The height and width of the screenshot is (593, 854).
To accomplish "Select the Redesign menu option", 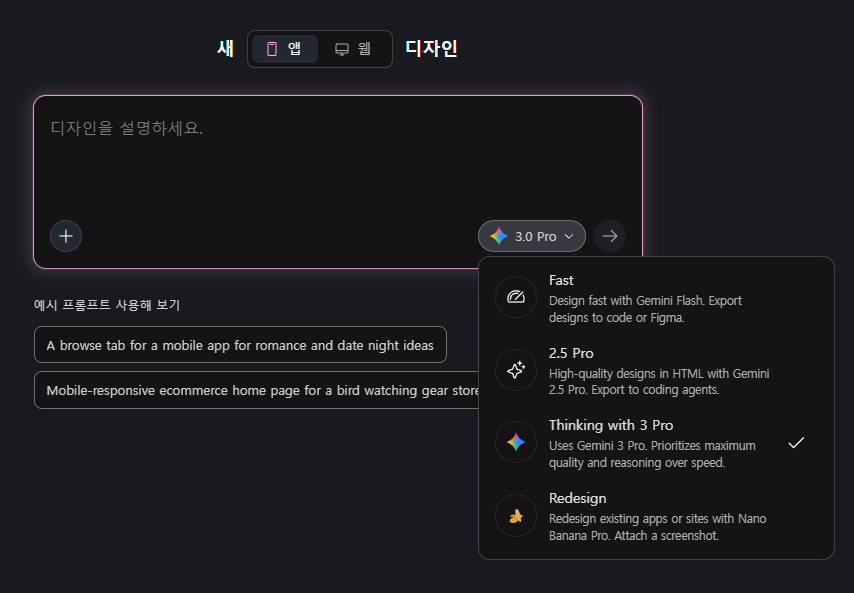I will 656,516.
